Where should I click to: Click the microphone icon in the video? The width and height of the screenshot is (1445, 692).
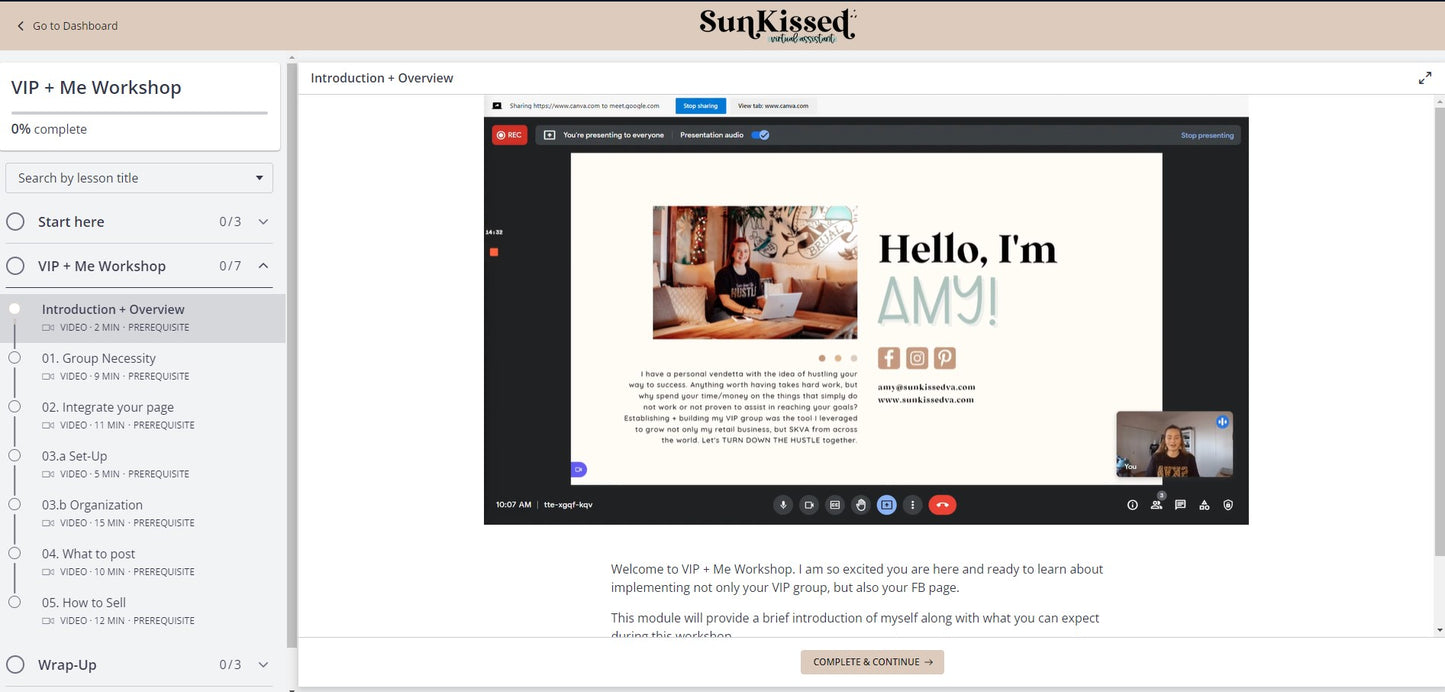[784, 505]
